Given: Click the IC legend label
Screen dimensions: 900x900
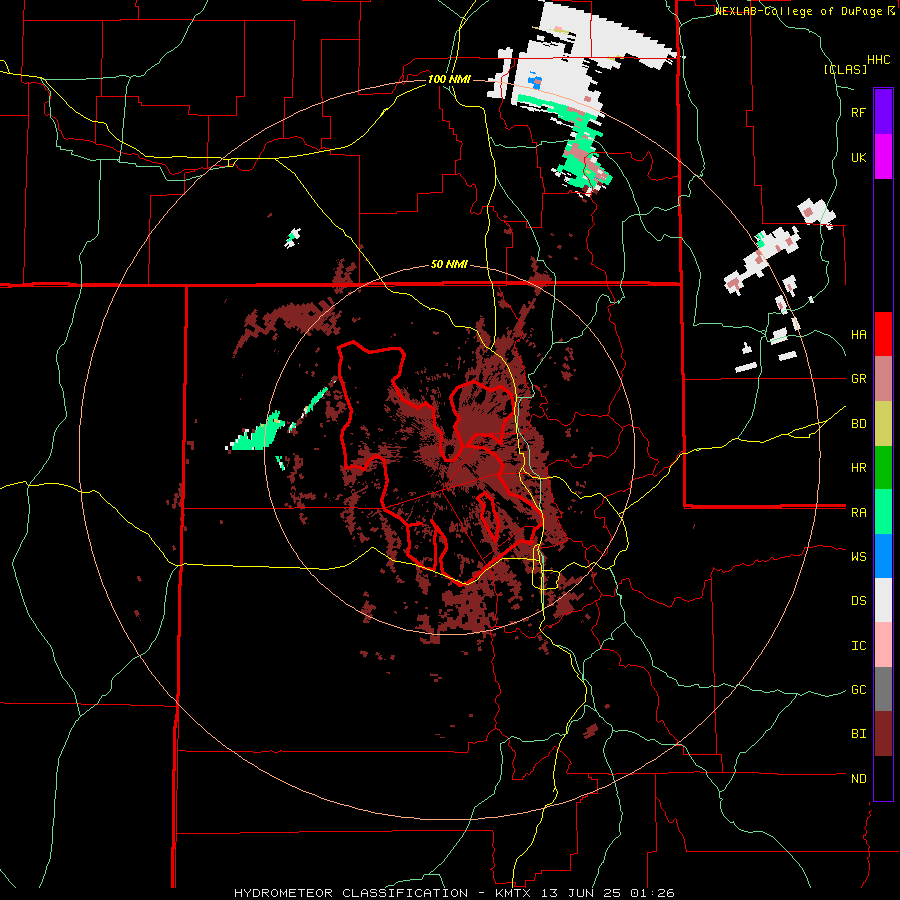Looking at the screenshot, I should tap(858, 645).
